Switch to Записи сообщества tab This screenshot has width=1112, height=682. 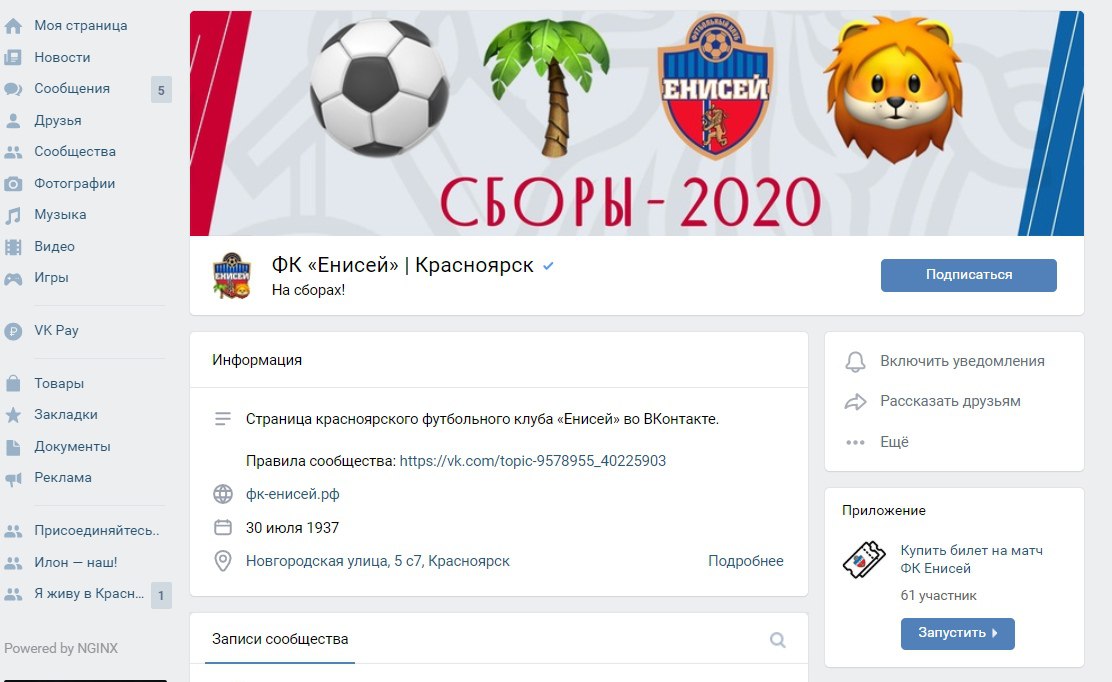[280, 639]
